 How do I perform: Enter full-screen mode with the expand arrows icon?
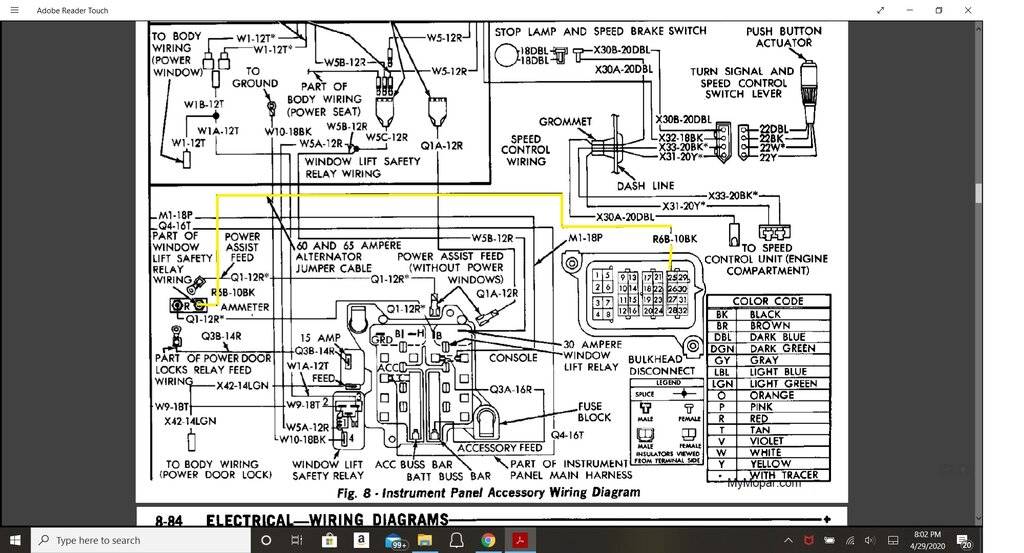[x=880, y=10]
